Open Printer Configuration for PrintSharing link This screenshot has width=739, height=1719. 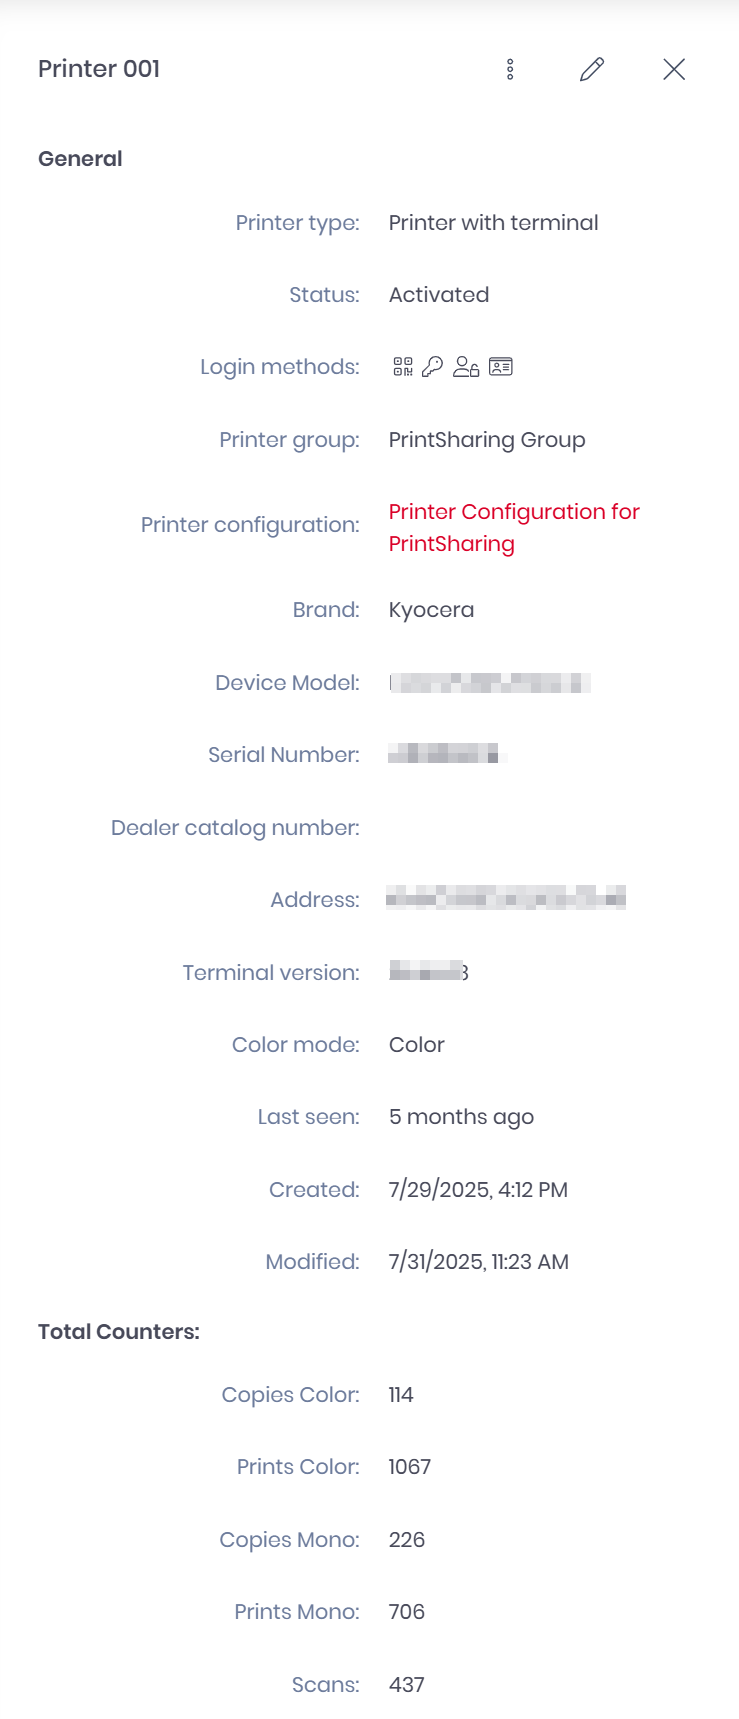[514, 527]
